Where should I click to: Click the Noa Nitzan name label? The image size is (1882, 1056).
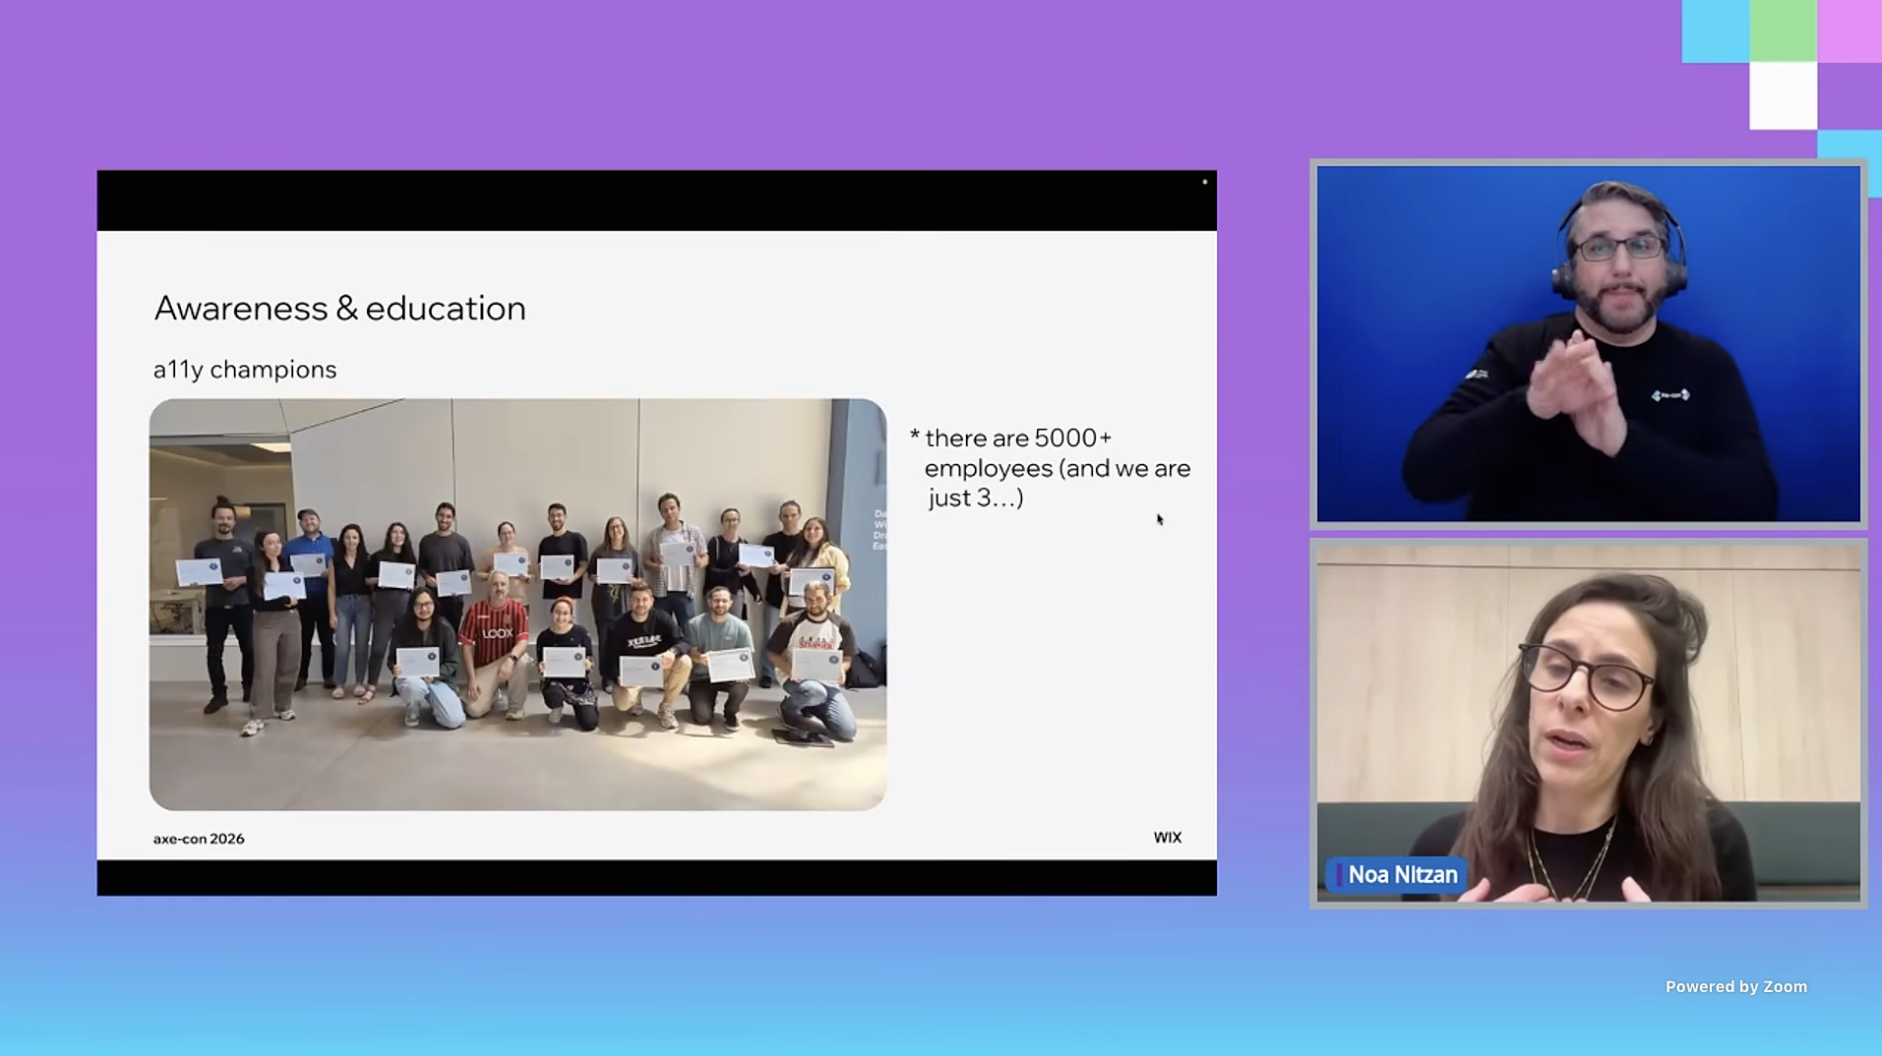pos(1402,875)
